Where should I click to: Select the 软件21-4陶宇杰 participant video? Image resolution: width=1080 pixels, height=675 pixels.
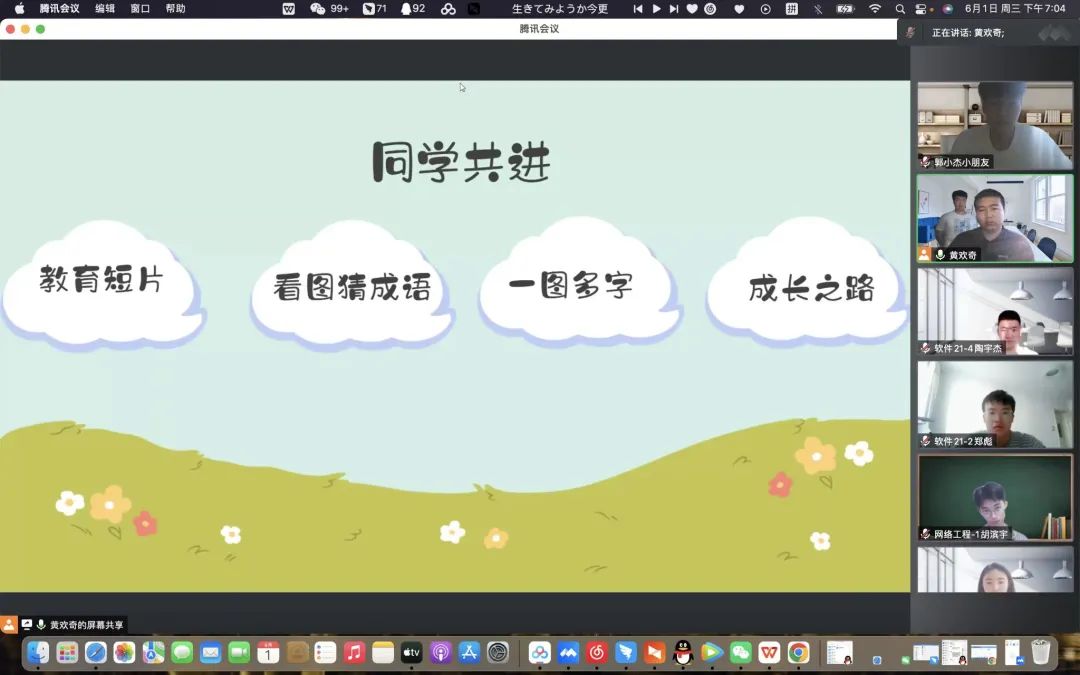[x=995, y=311]
